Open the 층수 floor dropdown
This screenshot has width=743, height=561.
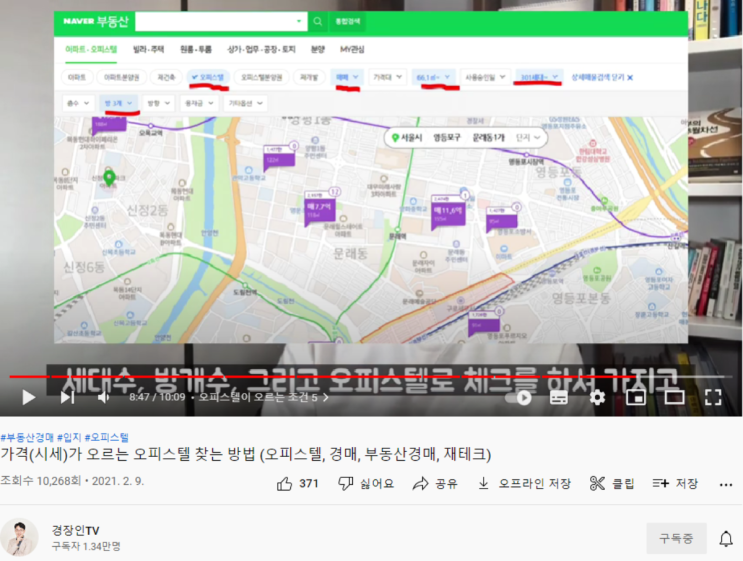click(79, 103)
